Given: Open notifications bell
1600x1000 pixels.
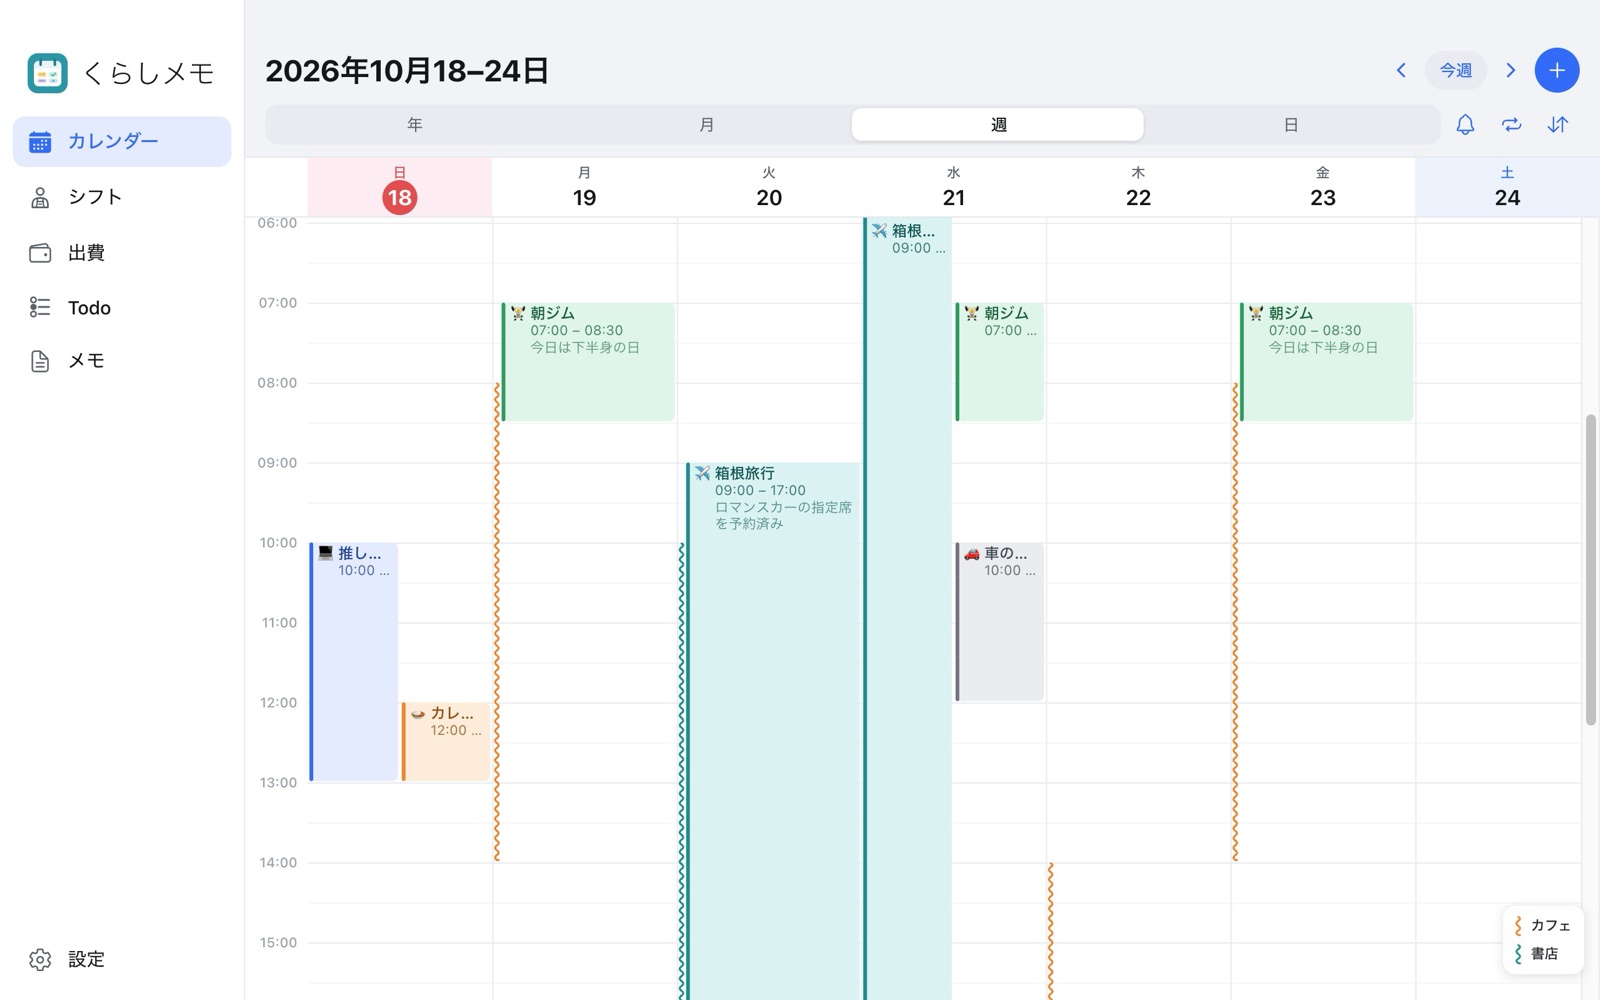Looking at the screenshot, I should tap(1465, 125).
